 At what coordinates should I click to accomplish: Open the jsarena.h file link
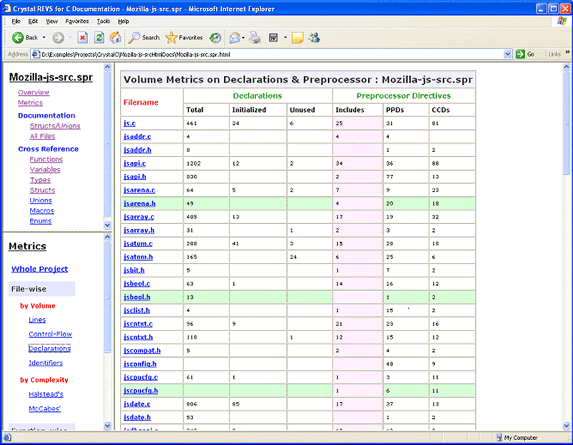tap(139, 204)
